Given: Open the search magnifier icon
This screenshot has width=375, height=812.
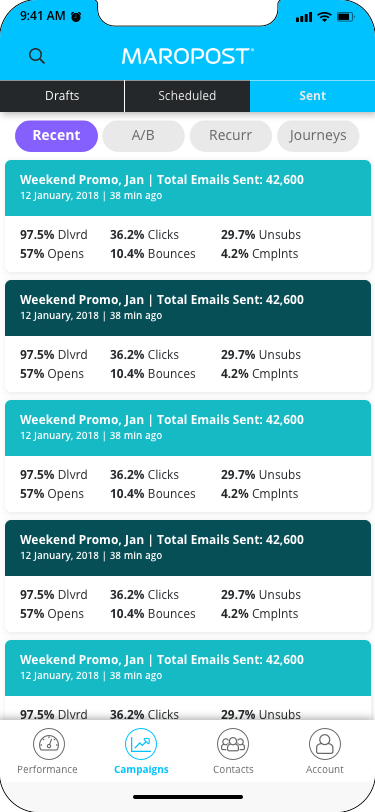Looking at the screenshot, I should (37, 56).
